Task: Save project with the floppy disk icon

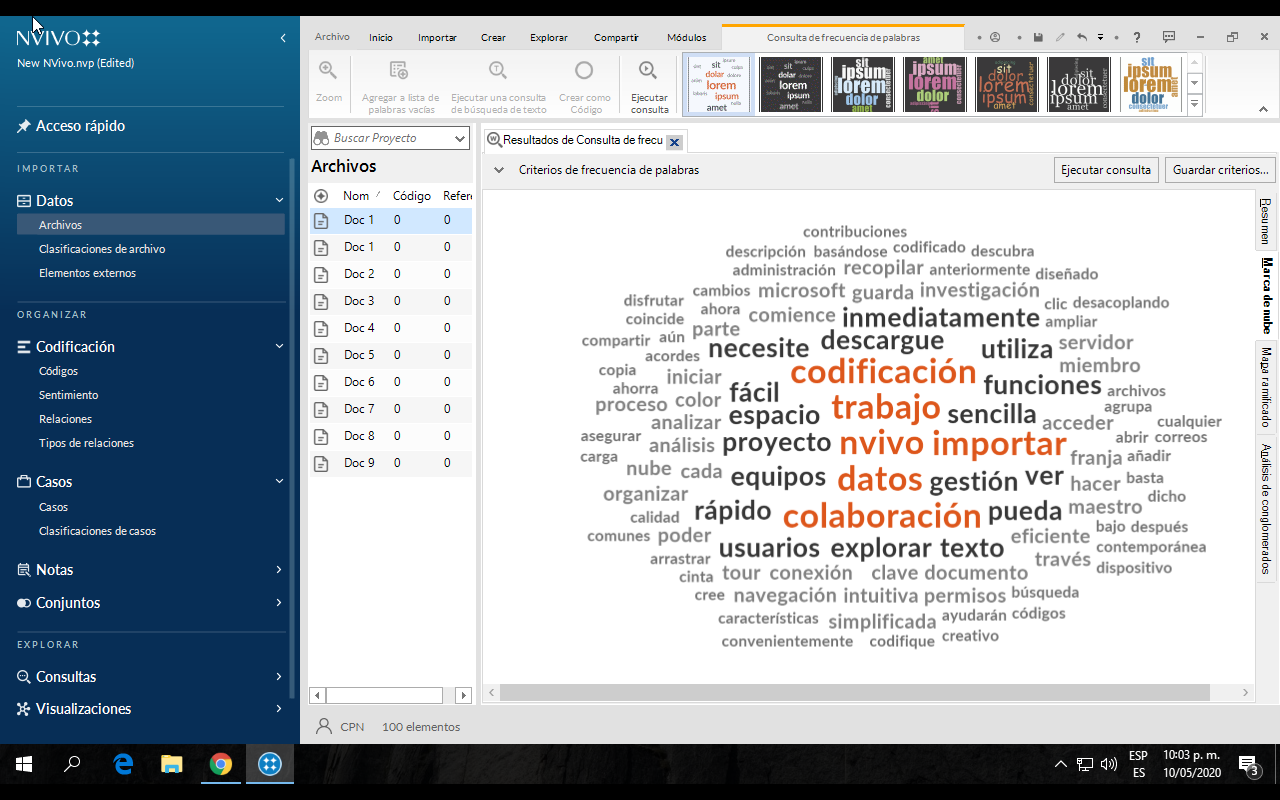Action: [x=1038, y=37]
